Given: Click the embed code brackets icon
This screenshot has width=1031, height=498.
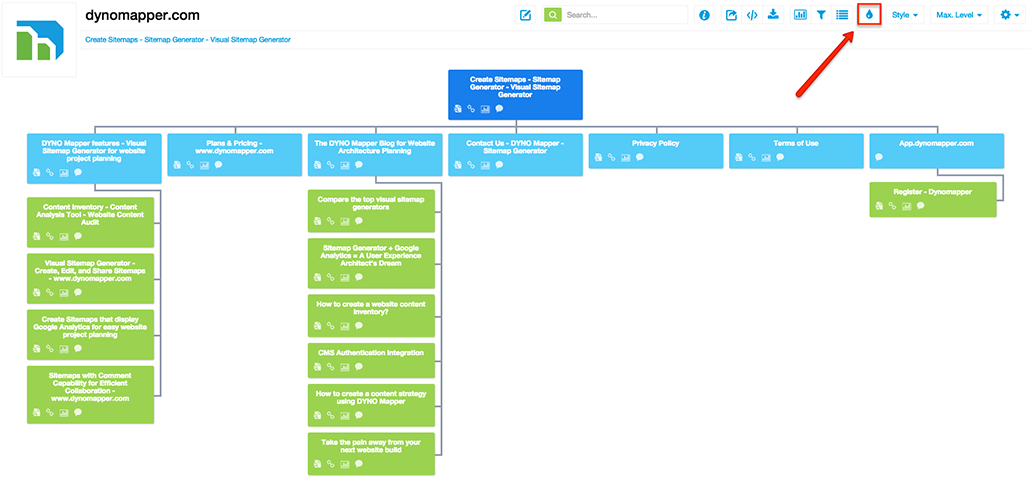Looking at the screenshot, I should [752, 14].
